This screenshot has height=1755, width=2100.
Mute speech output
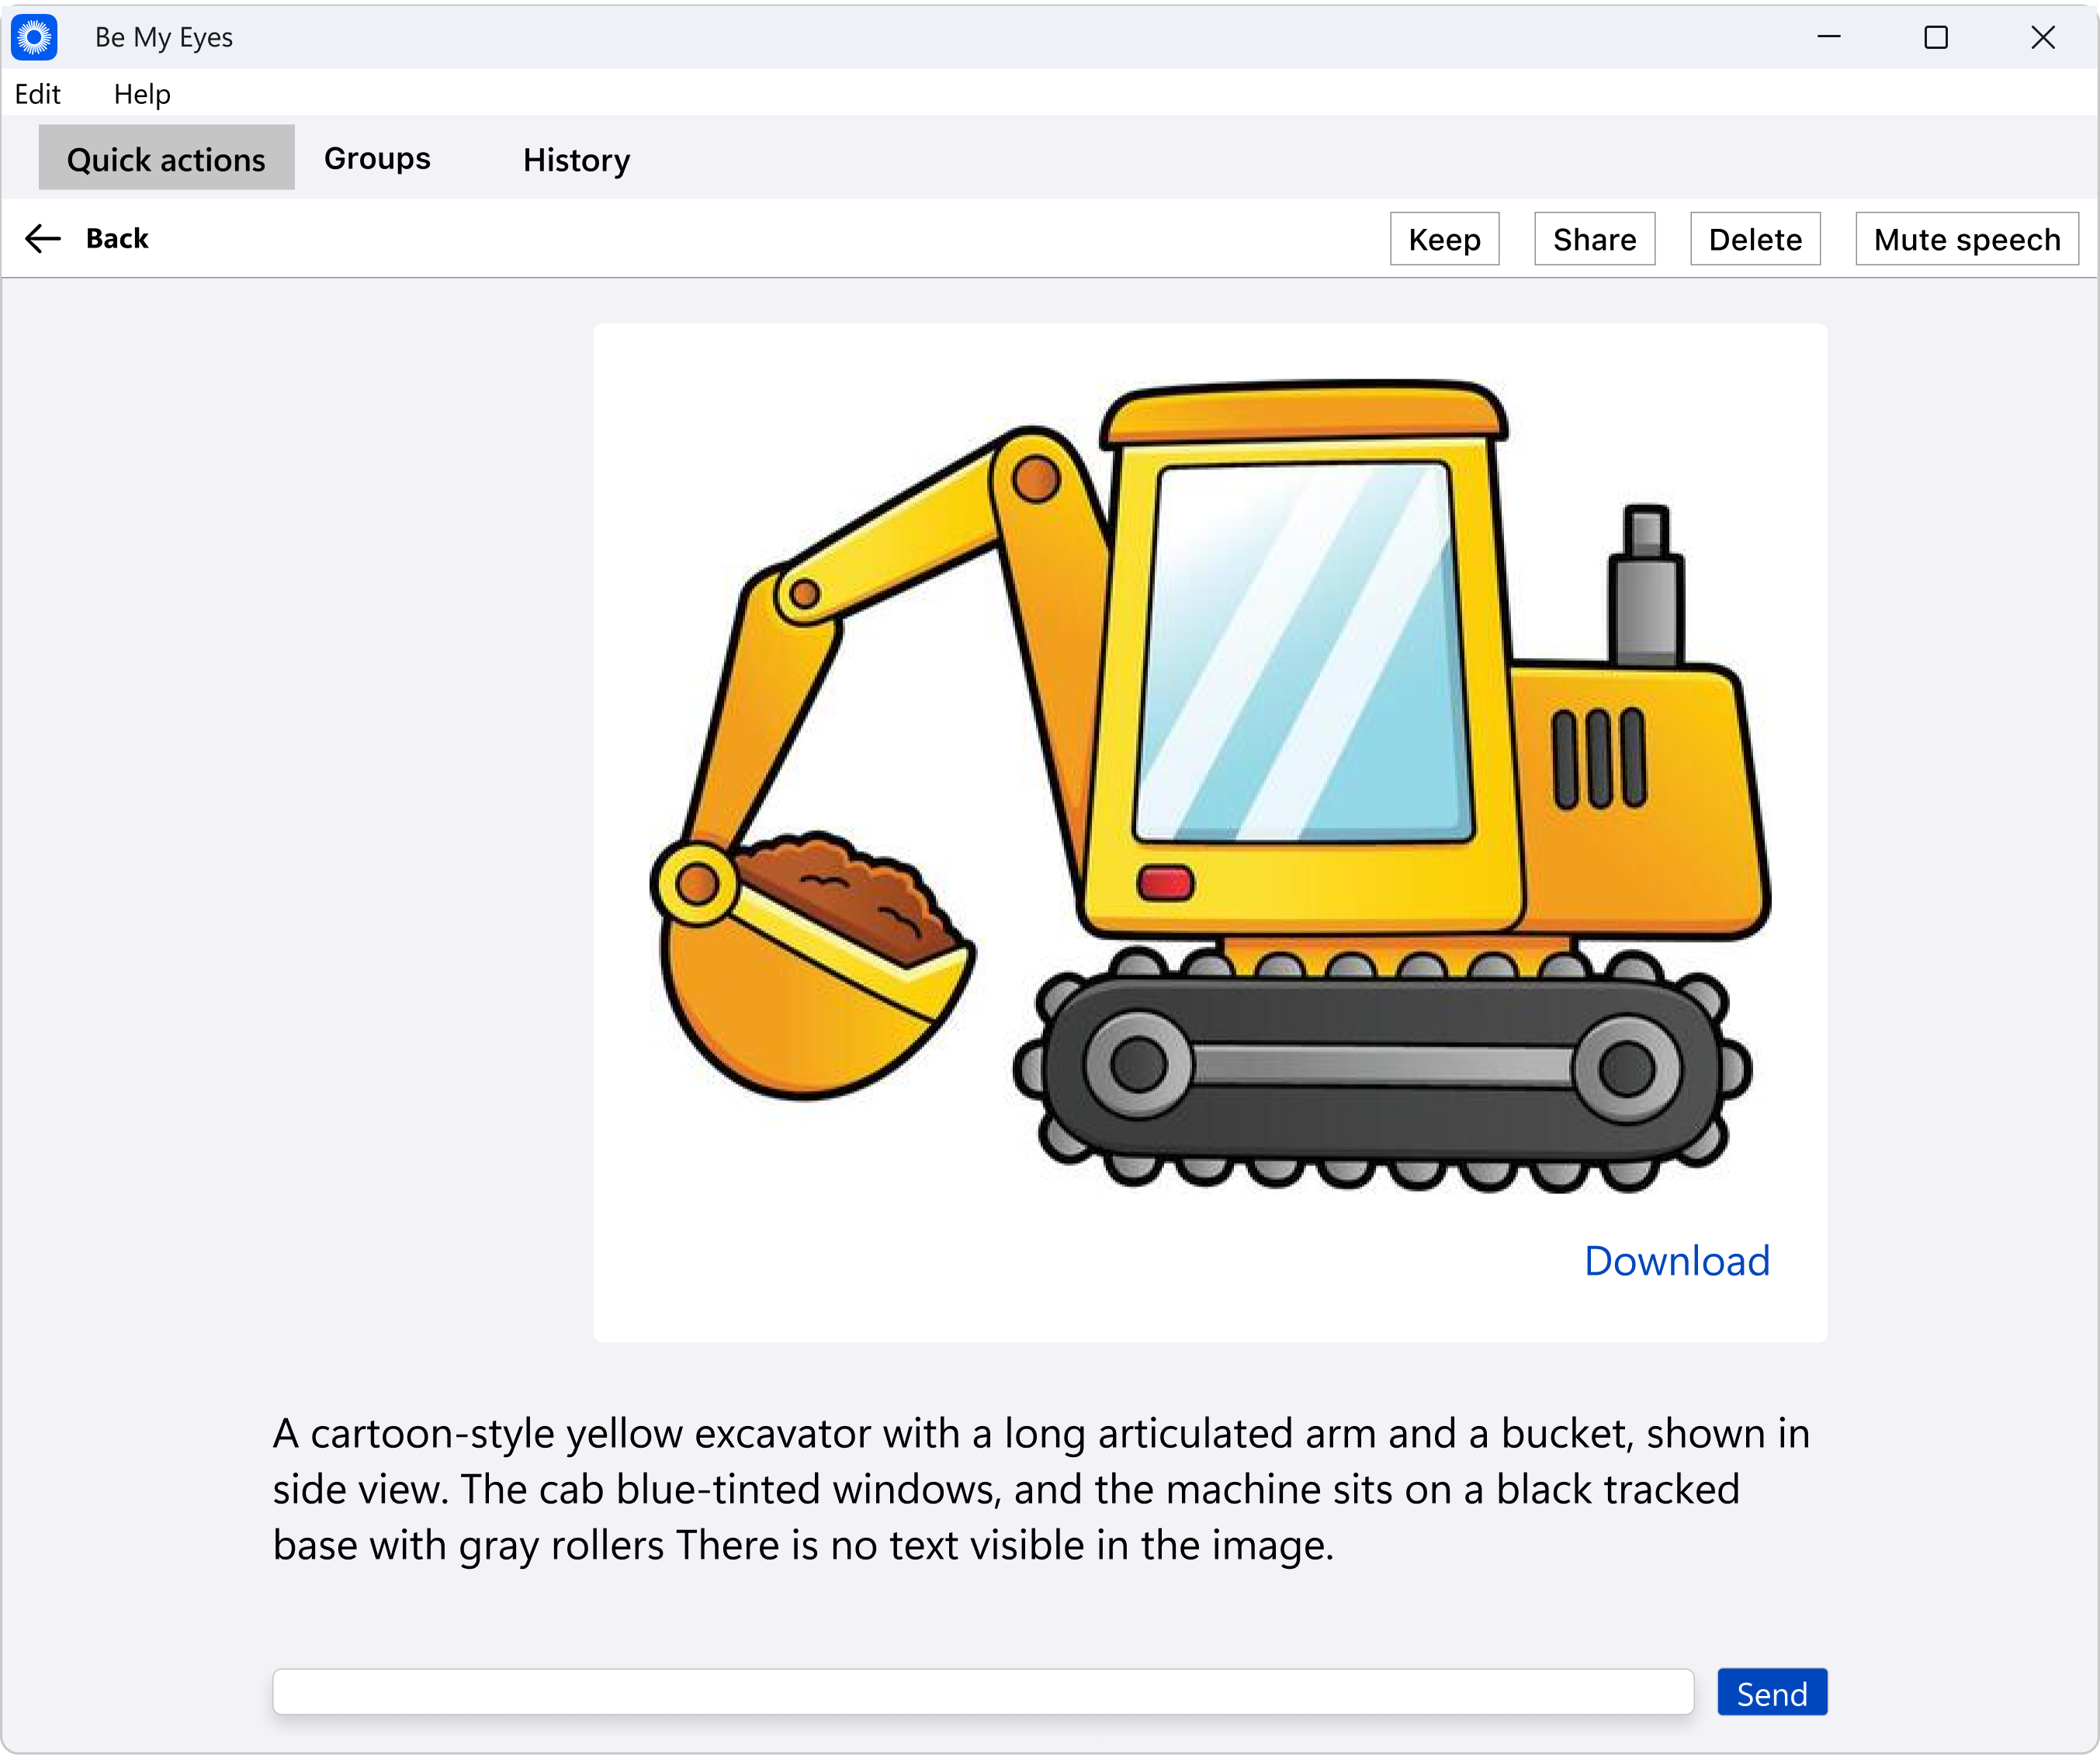point(1966,240)
